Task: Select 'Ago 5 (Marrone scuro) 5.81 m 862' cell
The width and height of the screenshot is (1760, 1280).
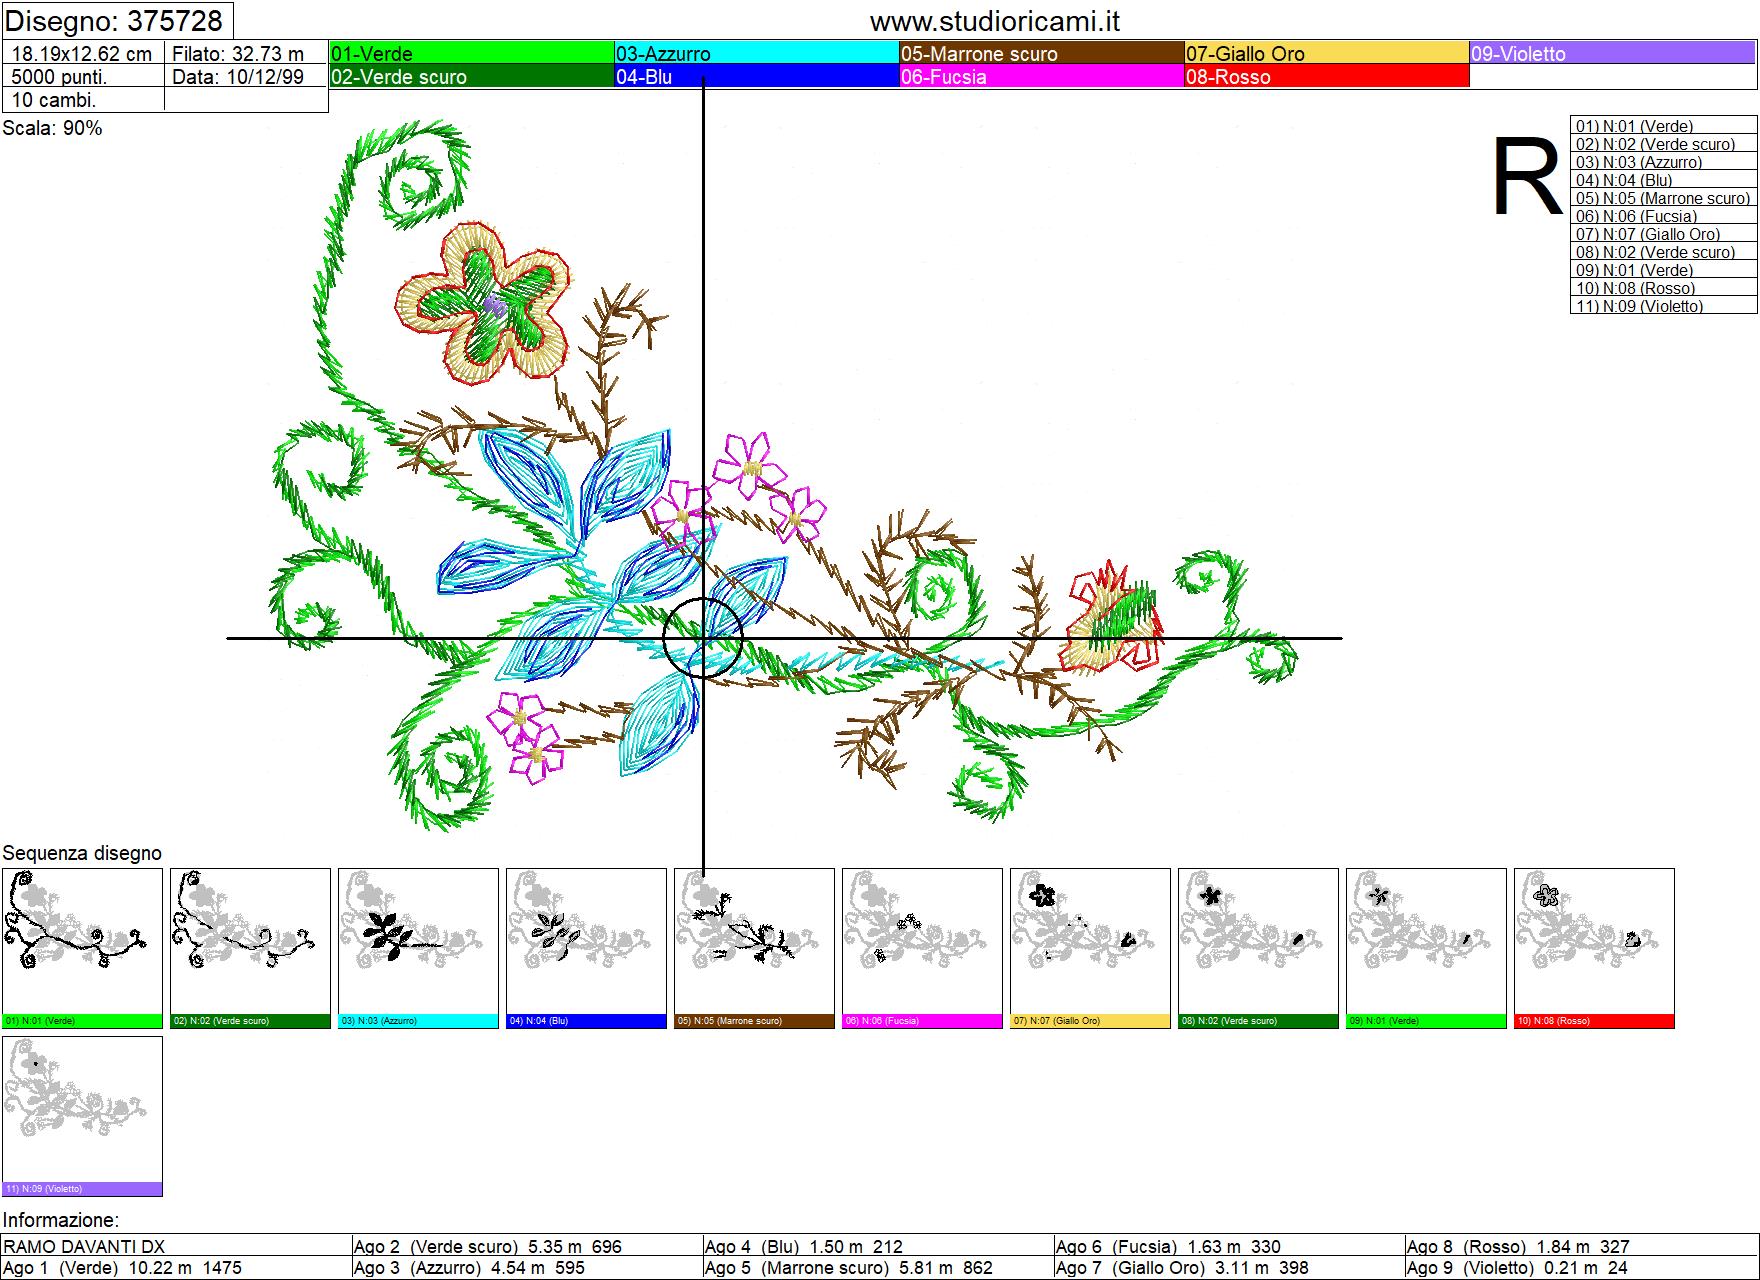Action: [x=878, y=1268]
